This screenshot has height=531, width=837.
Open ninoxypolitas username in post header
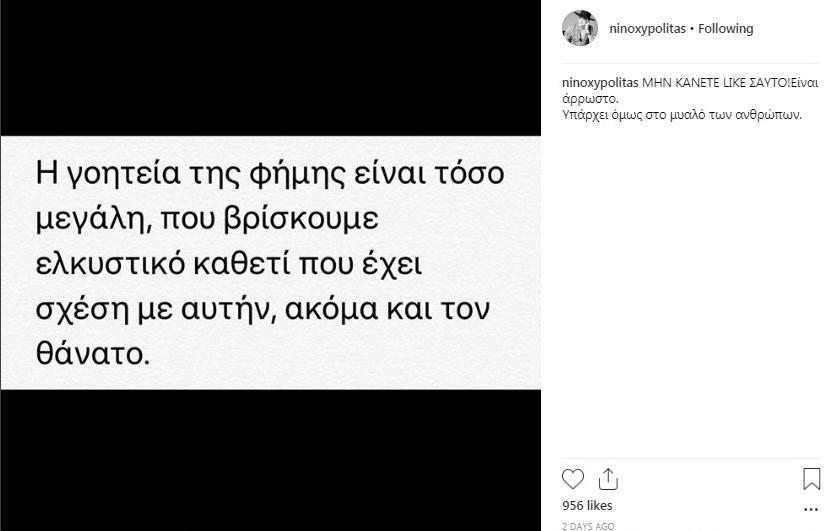647,29
